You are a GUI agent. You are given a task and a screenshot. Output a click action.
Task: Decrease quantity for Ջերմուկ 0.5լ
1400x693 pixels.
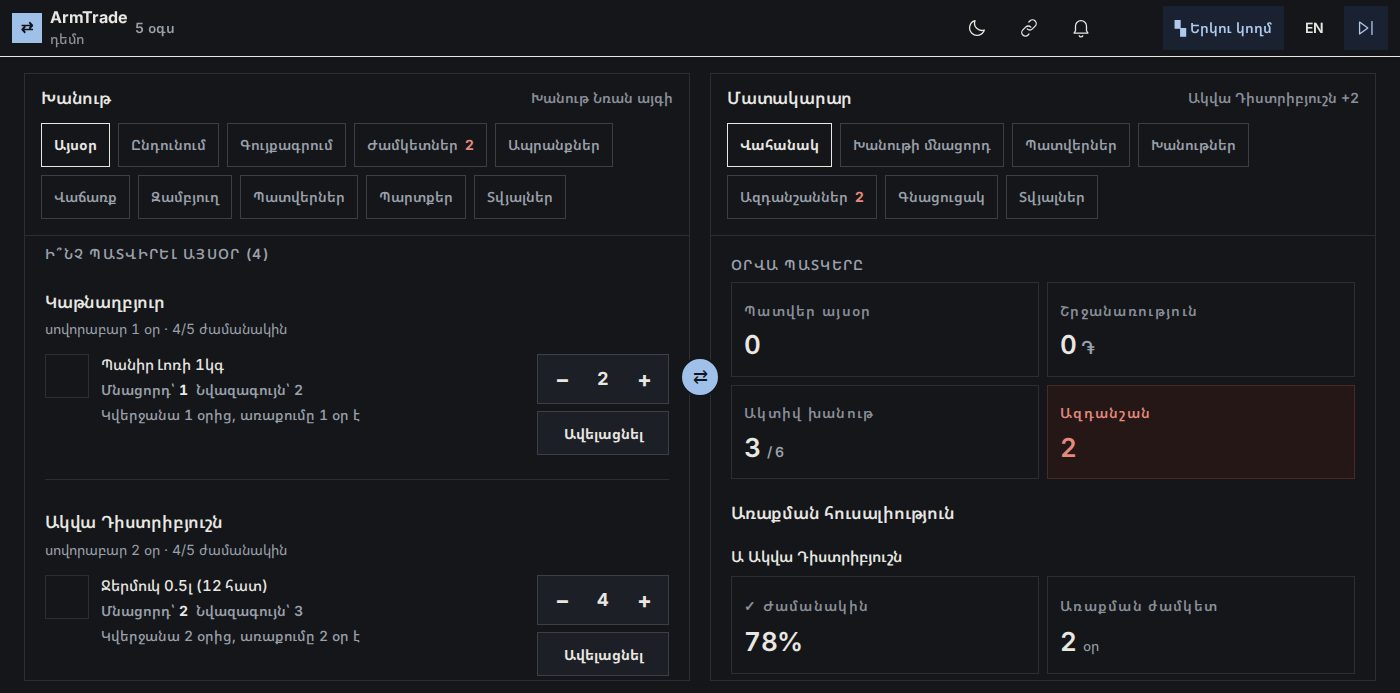(x=562, y=600)
